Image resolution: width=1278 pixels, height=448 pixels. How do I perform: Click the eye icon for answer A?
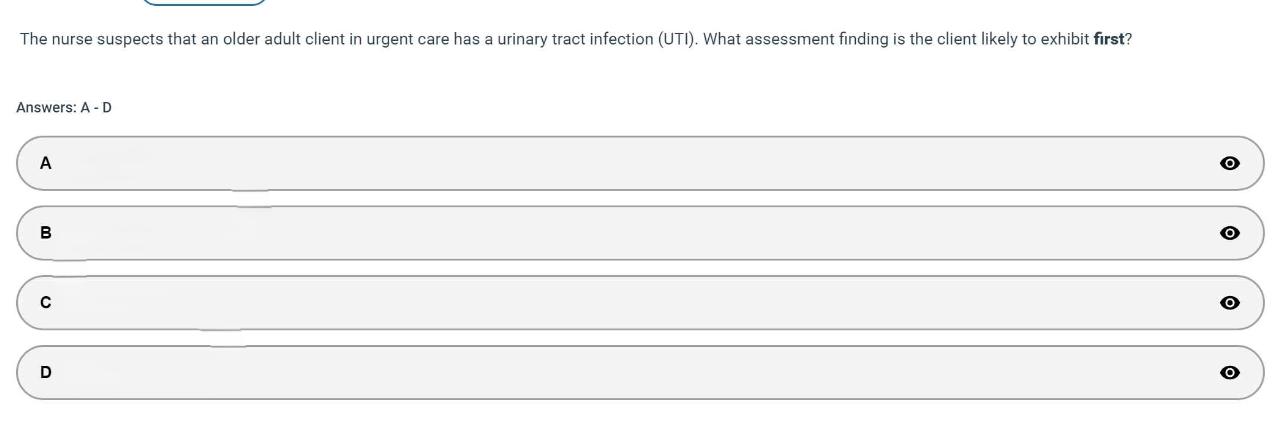[1230, 163]
